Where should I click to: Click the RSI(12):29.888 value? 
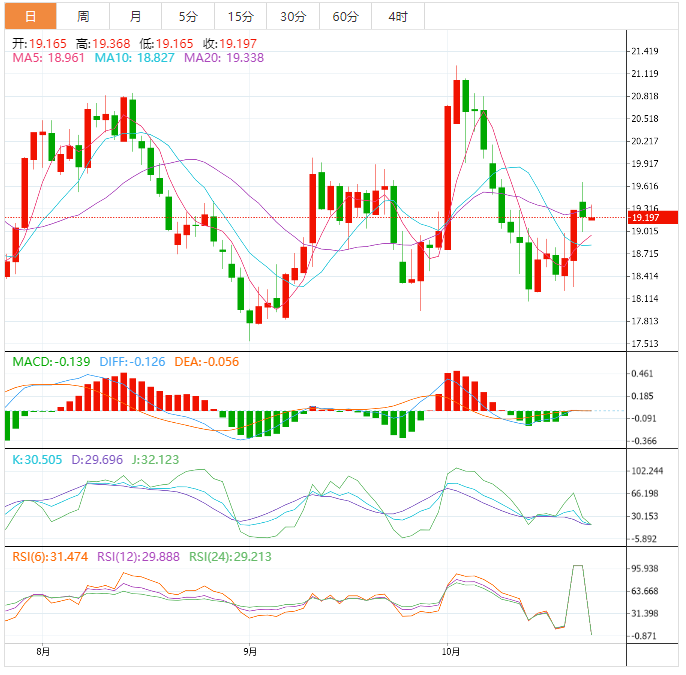pyautogui.click(x=138, y=557)
